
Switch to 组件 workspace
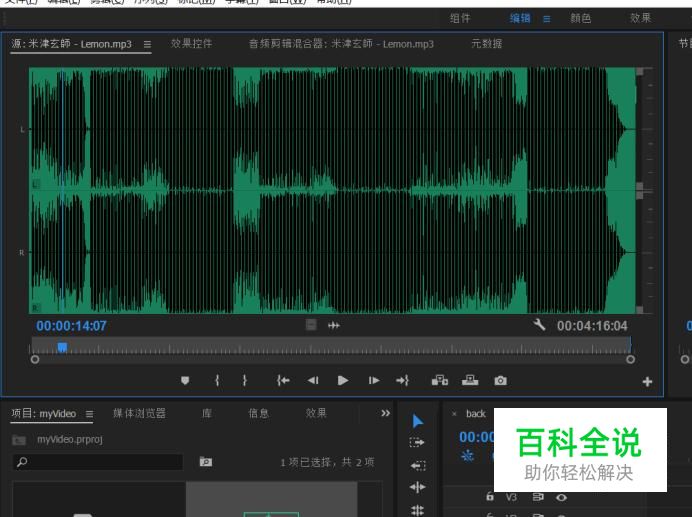(460, 18)
